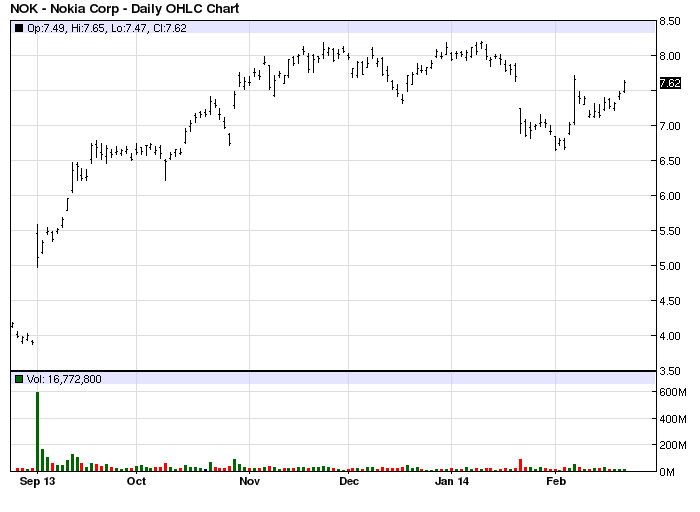700x512 pixels.
Task: Select the OHLC values line 'Op:7.49, Hi:7.65, Lo:7.47, Cl:7.62'
Action: tap(107, 28)
